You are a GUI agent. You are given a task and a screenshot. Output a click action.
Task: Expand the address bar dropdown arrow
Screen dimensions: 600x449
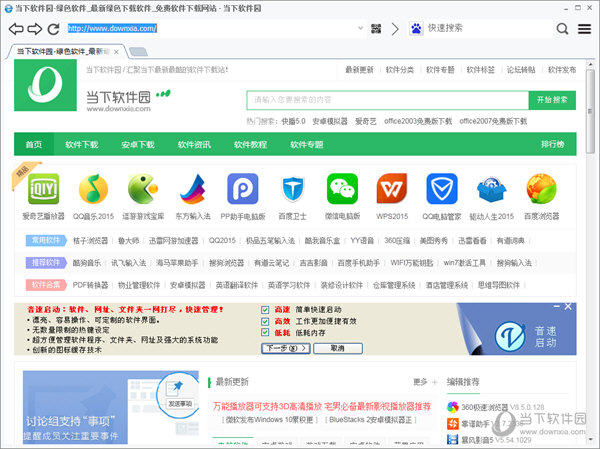pos(357,29)
